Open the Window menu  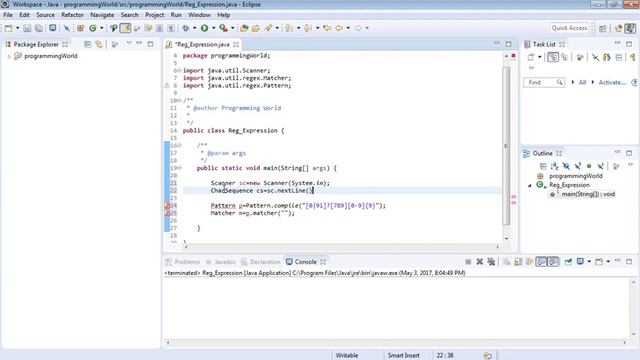coord(199,15)
